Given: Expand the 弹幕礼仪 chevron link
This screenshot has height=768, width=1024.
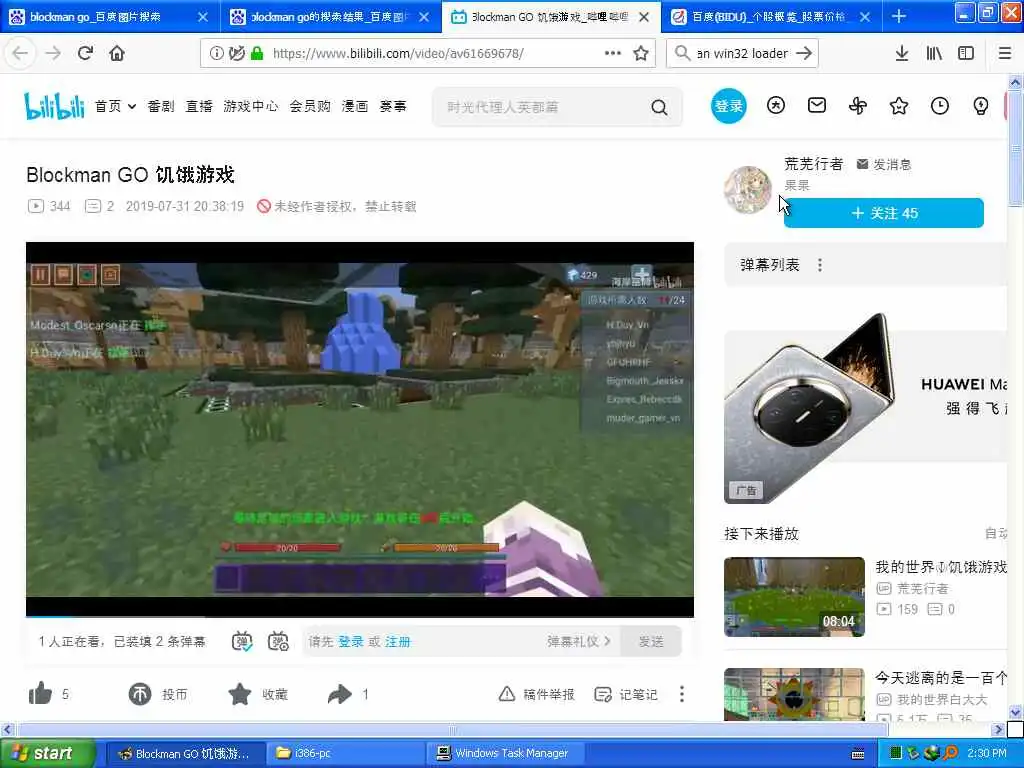Looking at the screenshot, I should (x=579, y=641).
